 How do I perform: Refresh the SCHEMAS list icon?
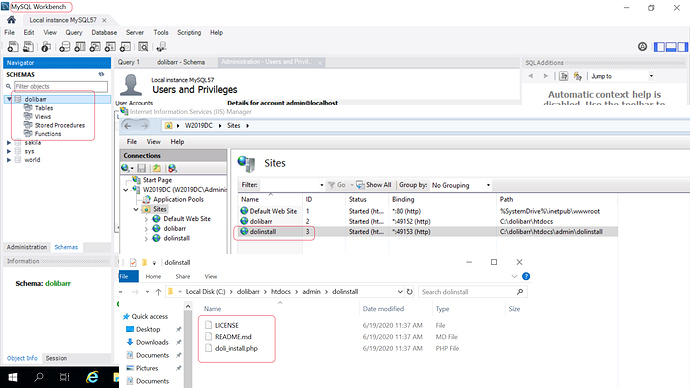(x=101, y=74)
